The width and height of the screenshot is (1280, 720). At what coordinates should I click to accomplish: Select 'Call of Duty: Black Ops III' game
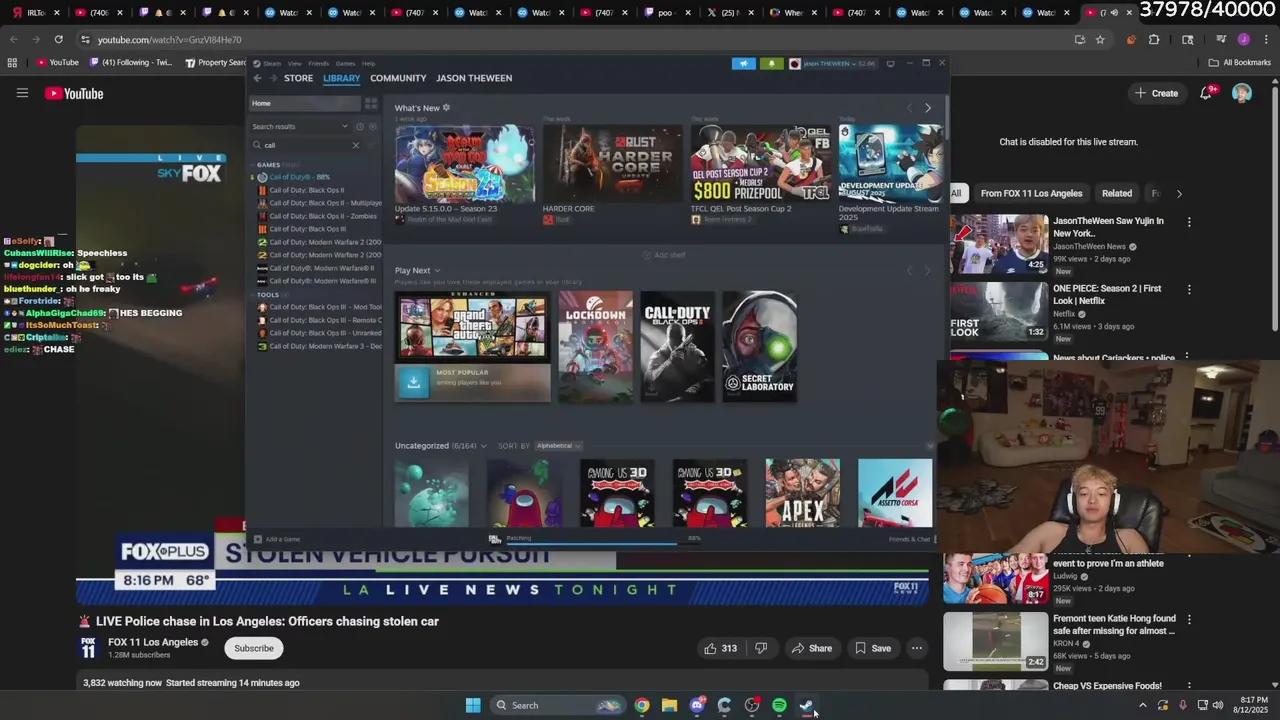coord(306,229)
